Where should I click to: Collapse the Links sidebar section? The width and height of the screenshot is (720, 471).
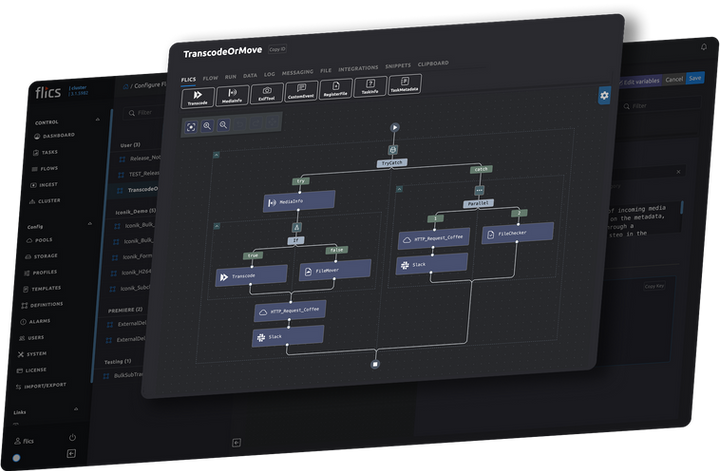(76, 409)
